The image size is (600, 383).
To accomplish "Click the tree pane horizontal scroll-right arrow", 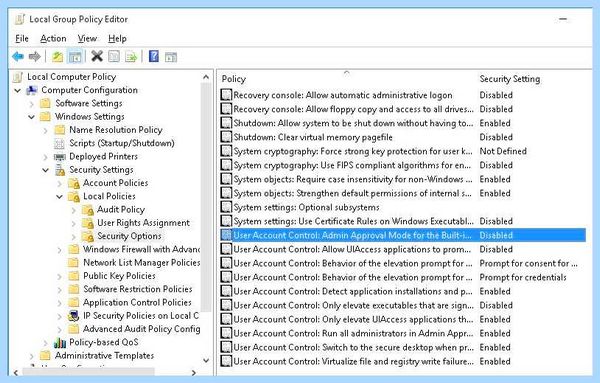I will tap(194, 372).
